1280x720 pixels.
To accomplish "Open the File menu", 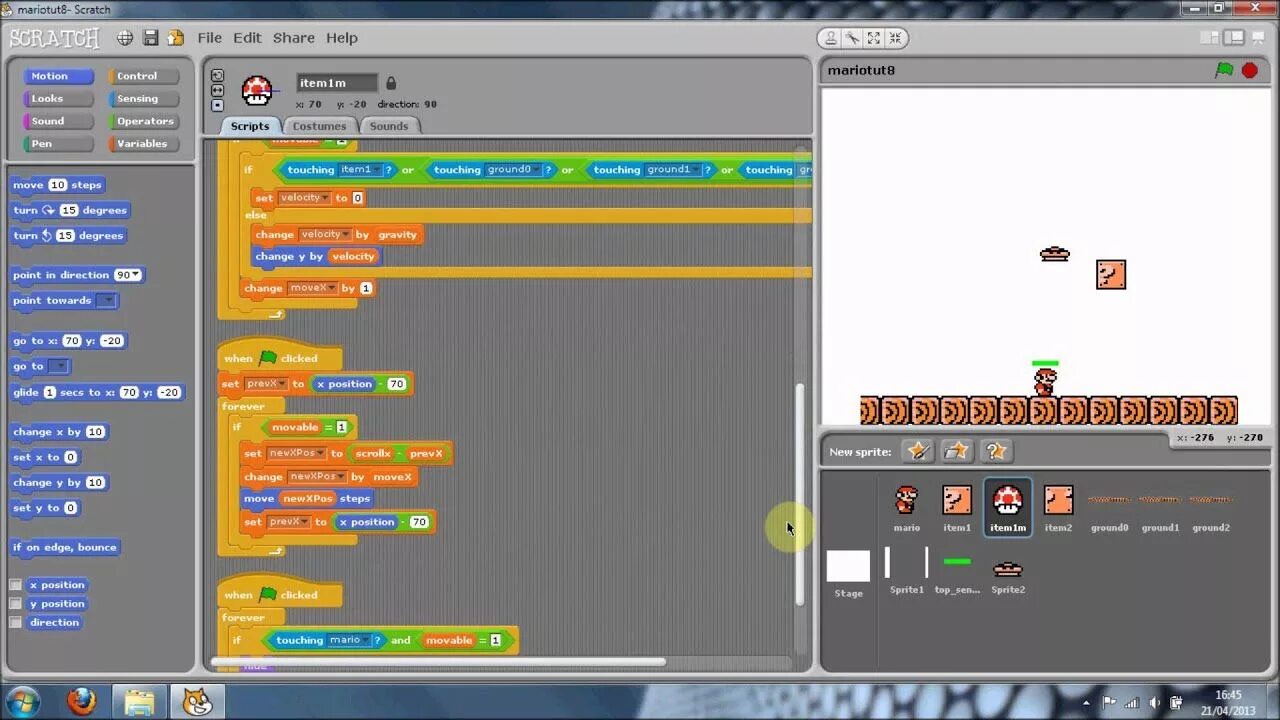I will coord(210,38).
